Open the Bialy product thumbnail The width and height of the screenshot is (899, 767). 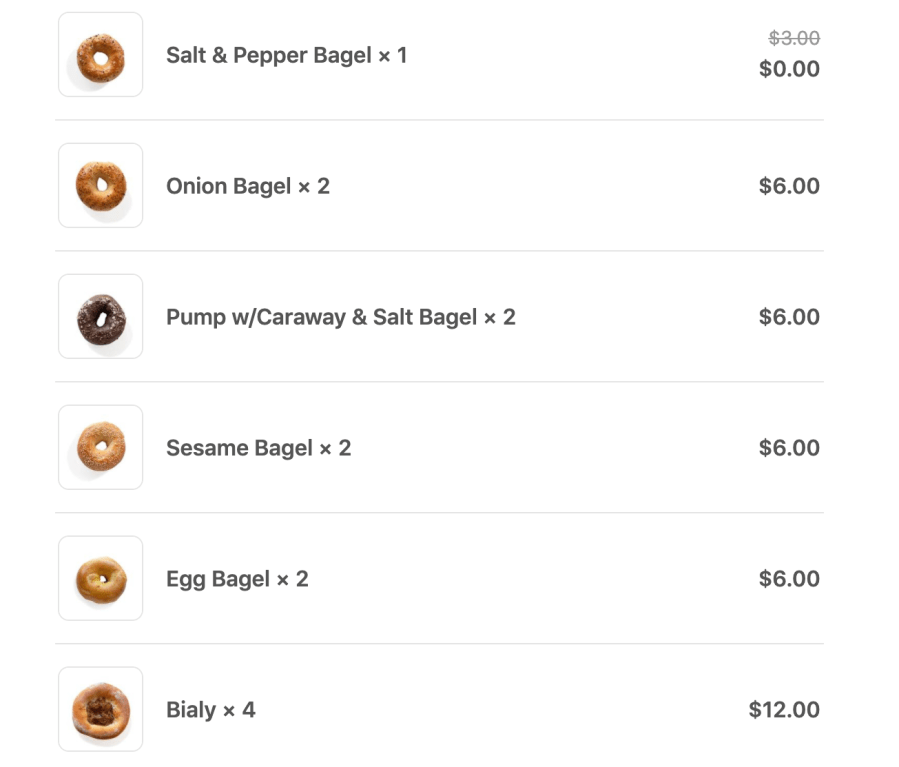100,710
